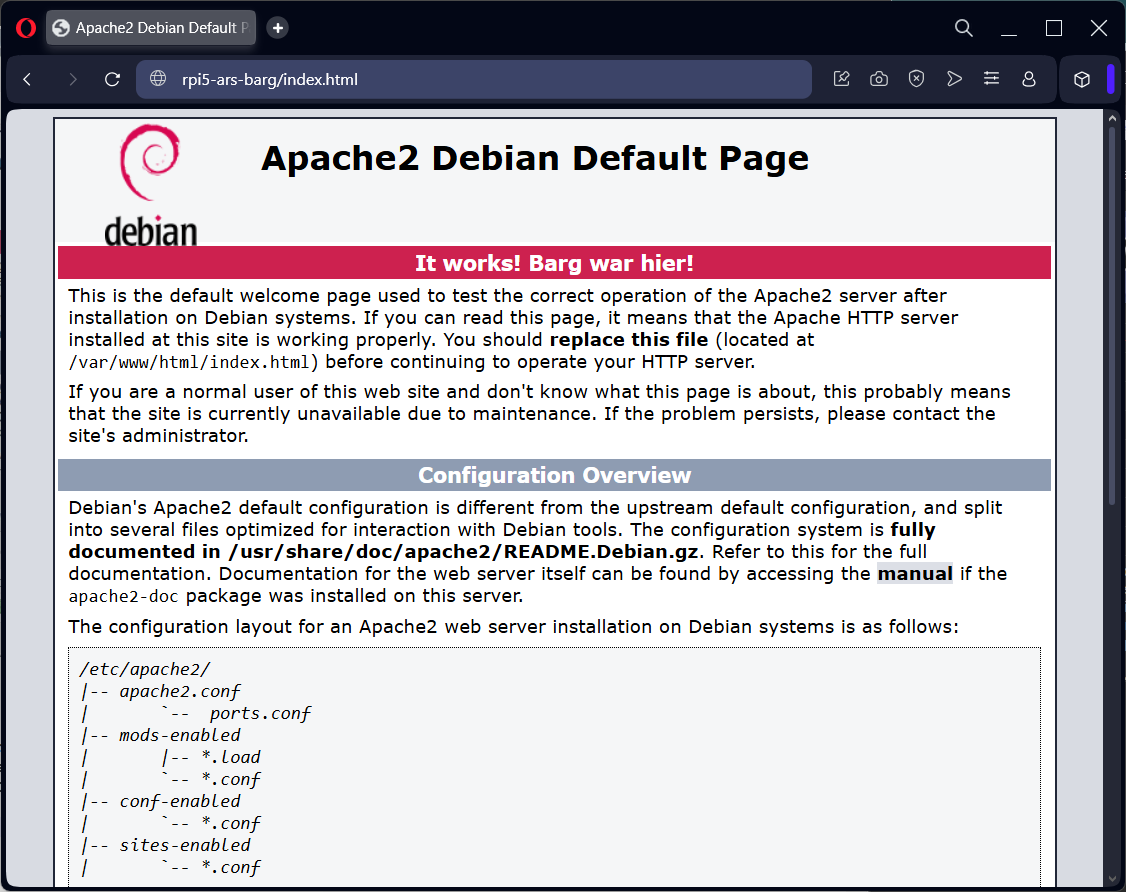This screenshot has height=892, width=1126.
Task: Click the purple sidebar toggle strip
Action: (x=1110, y=79)
